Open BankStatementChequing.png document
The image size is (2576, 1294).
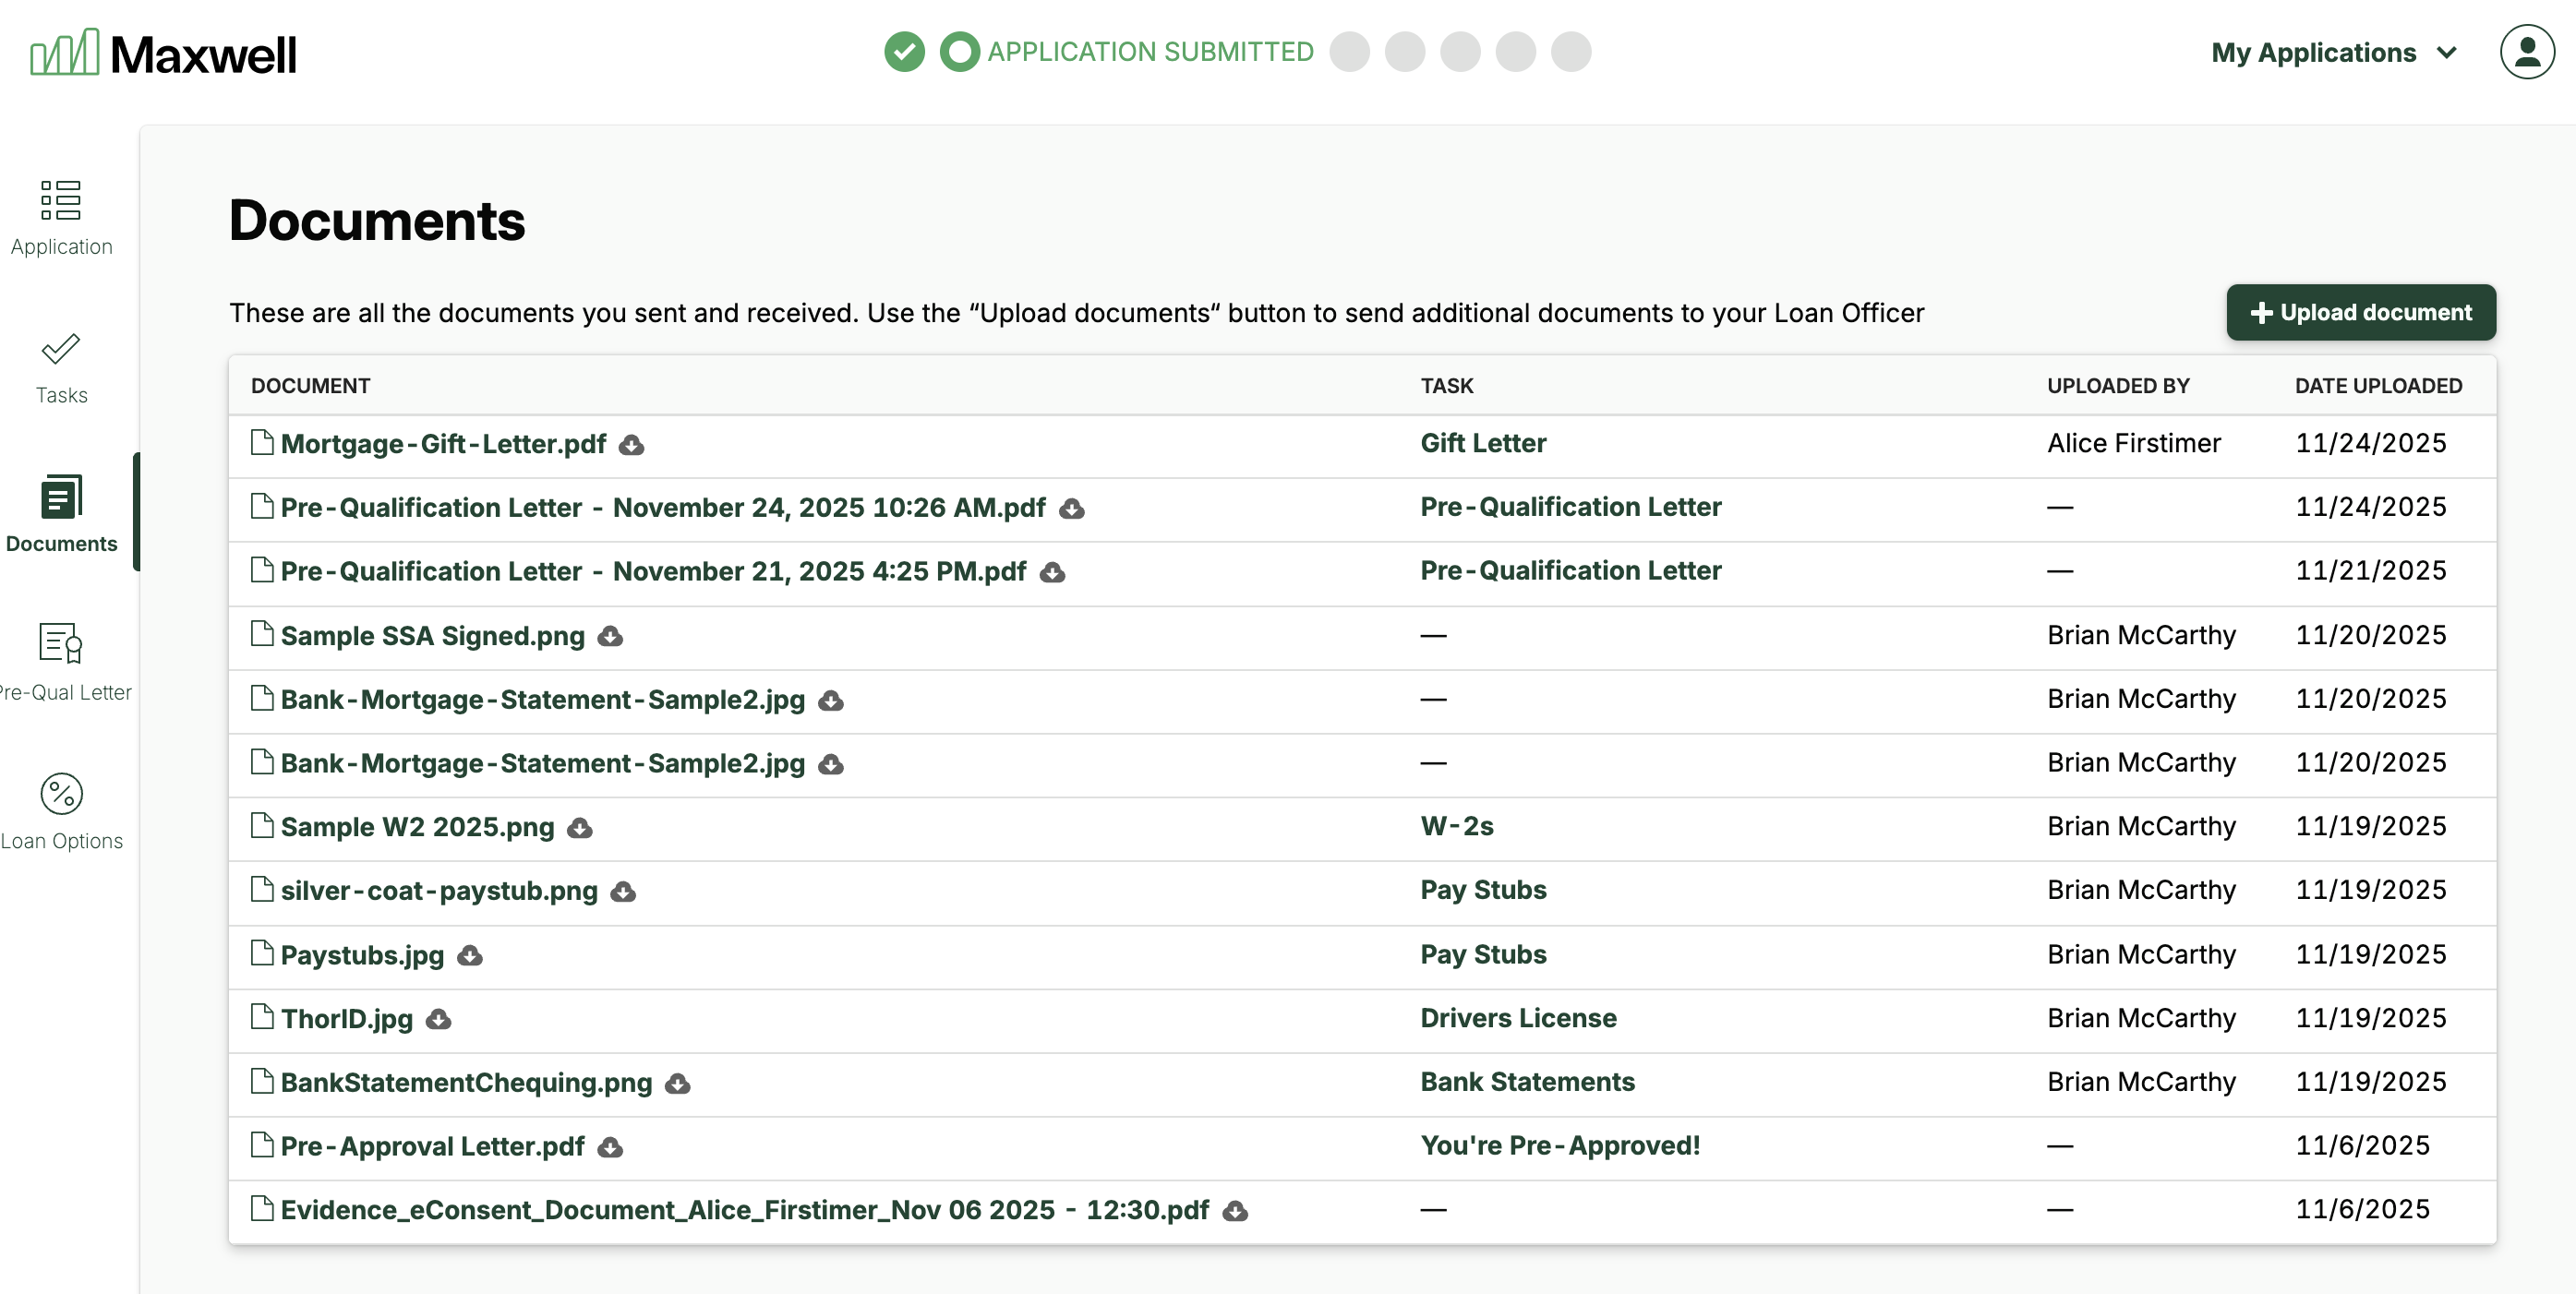(x=465, y=1082)
